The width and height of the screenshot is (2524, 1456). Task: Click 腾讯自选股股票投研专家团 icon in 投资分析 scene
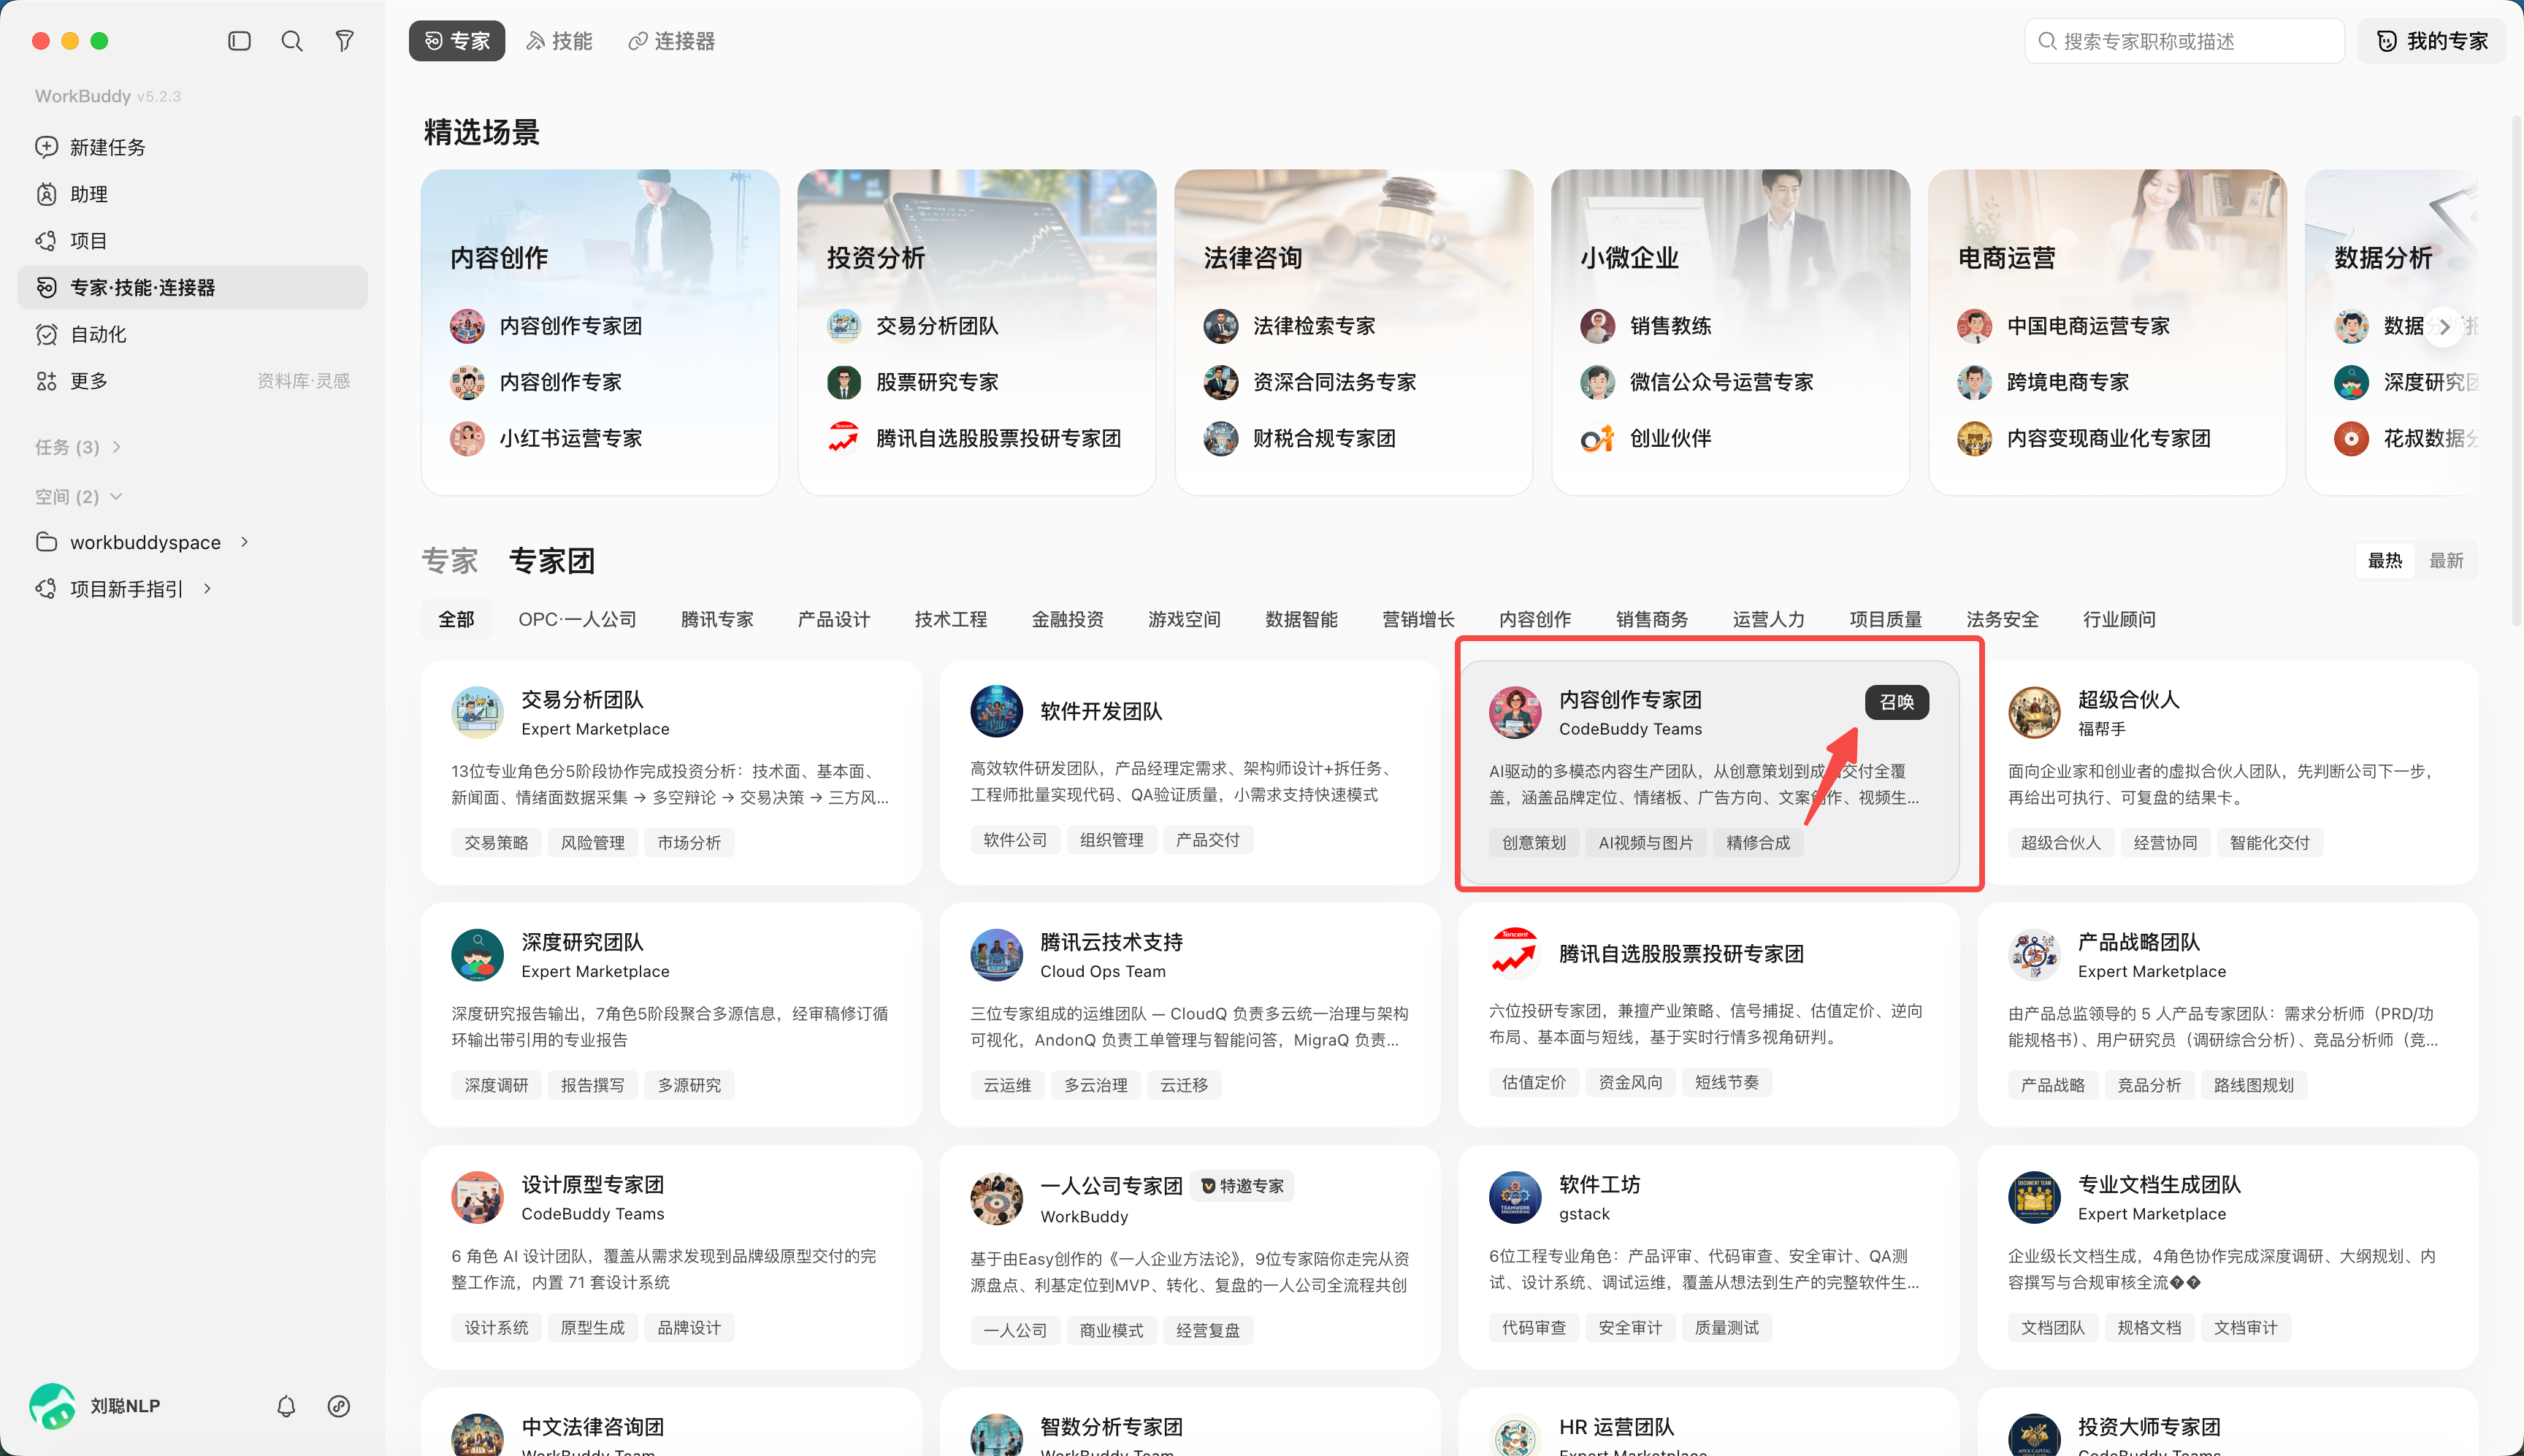click(844, 438)
